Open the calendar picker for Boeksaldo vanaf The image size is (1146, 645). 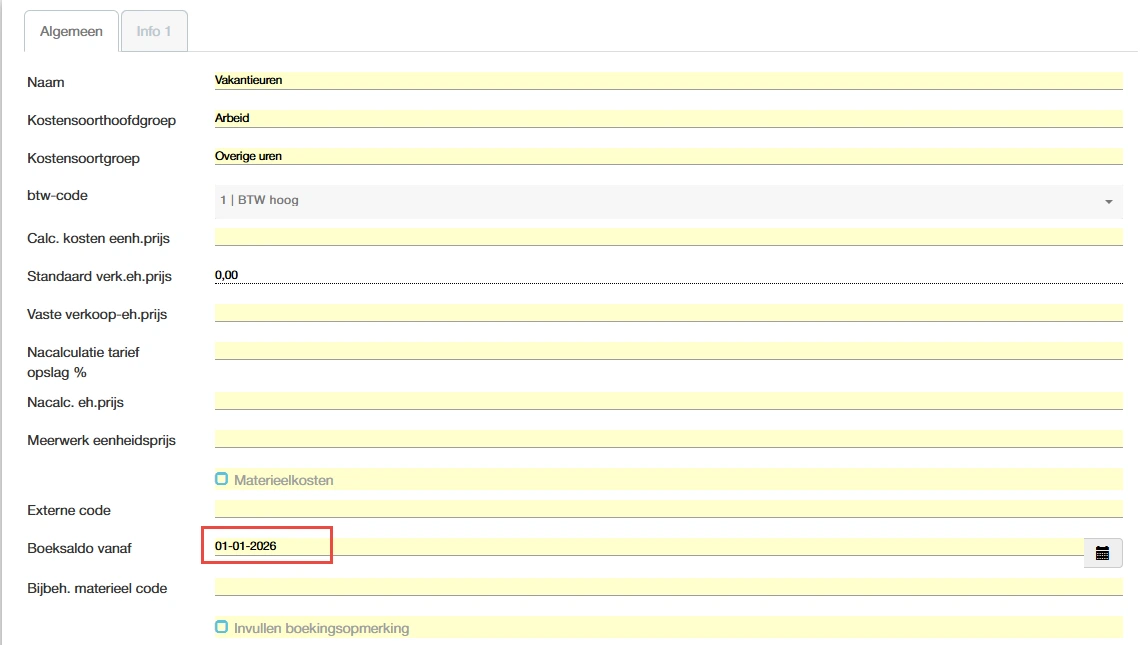(x=1102, y=553)
